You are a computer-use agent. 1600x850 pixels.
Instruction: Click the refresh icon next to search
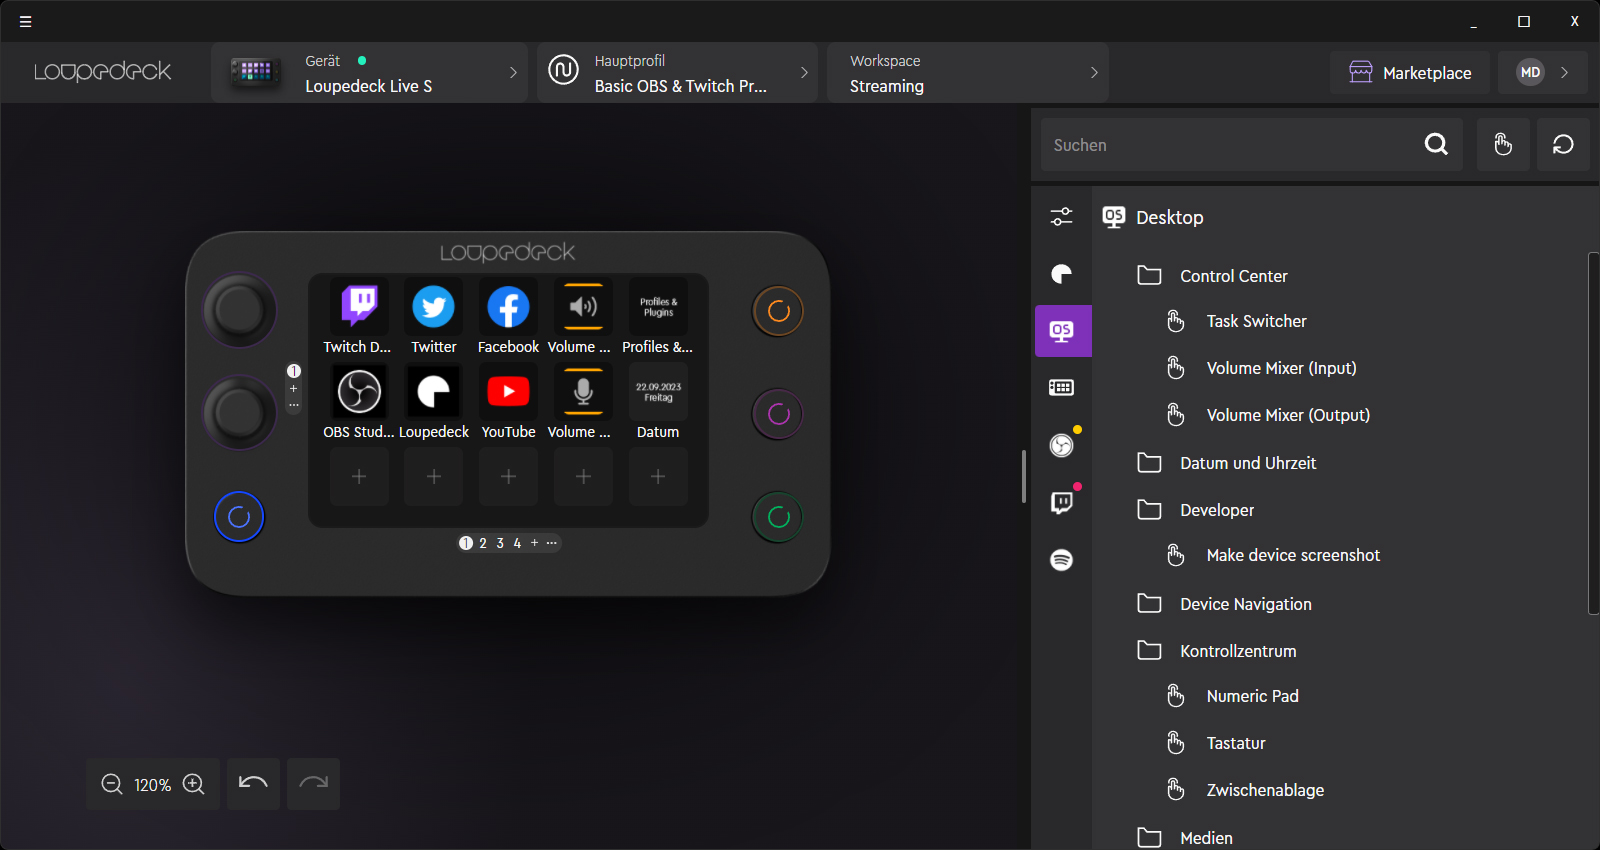(x=1563, y=145)
